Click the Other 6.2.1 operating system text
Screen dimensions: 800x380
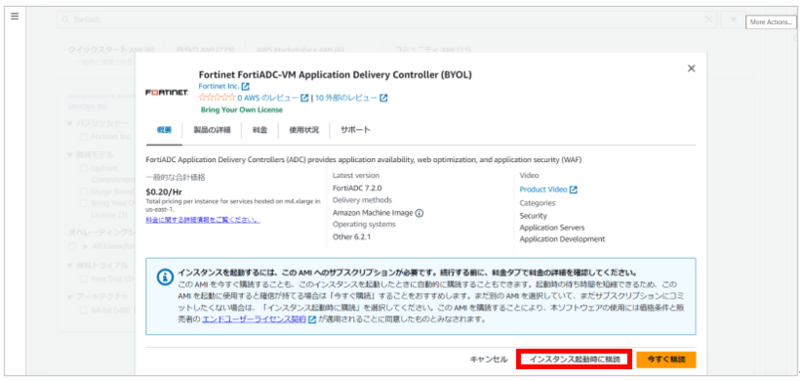[x=352, y=237]
